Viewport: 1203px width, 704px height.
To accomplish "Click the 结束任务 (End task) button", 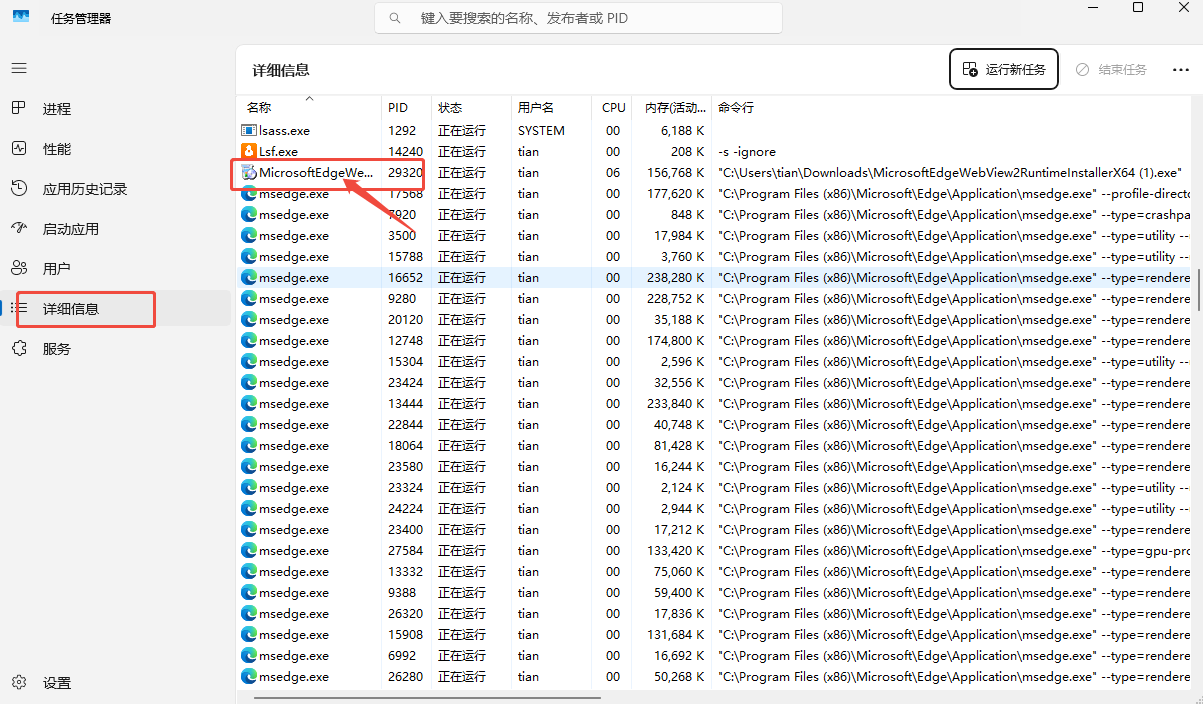I will click(x=1111, y=69).
